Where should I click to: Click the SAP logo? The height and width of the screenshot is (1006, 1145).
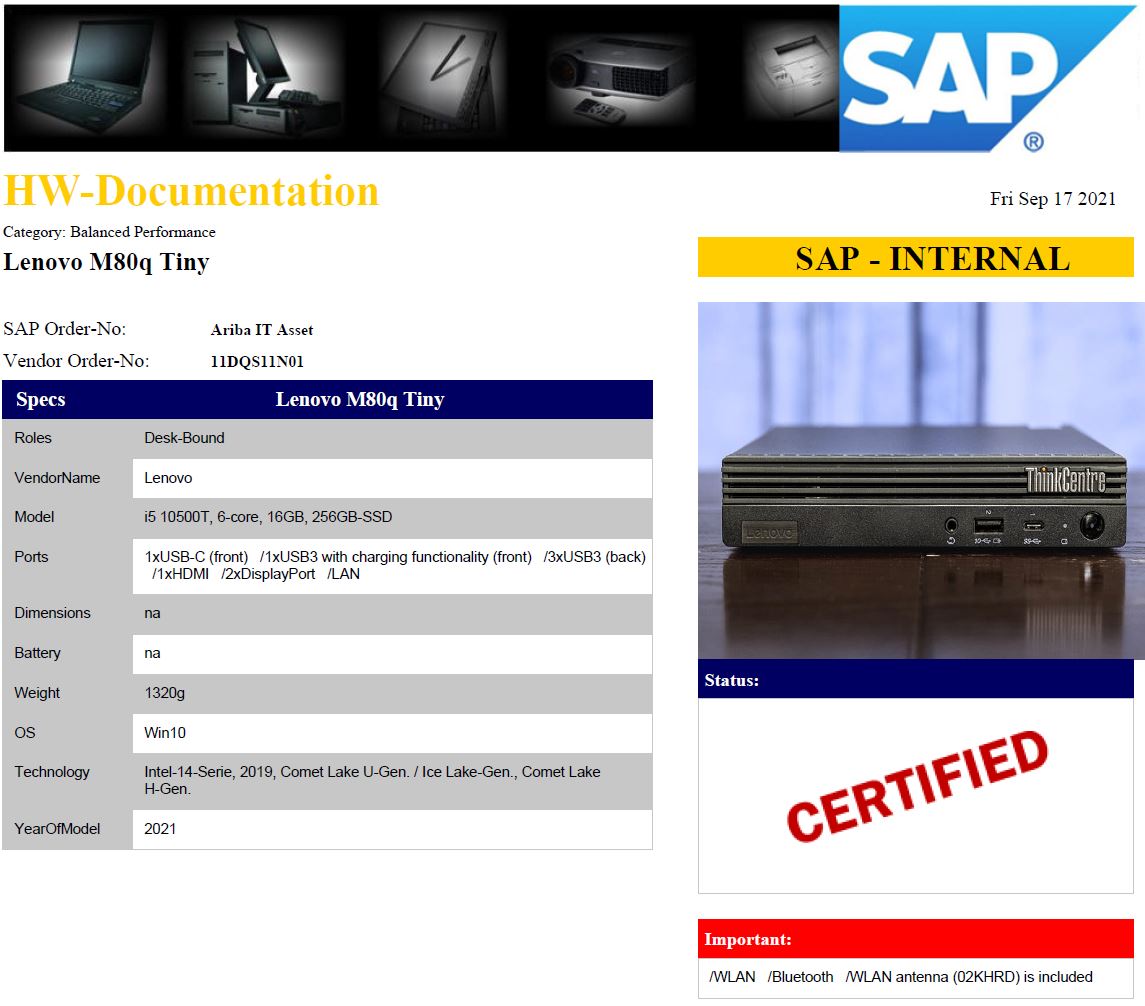coord(988,78)
